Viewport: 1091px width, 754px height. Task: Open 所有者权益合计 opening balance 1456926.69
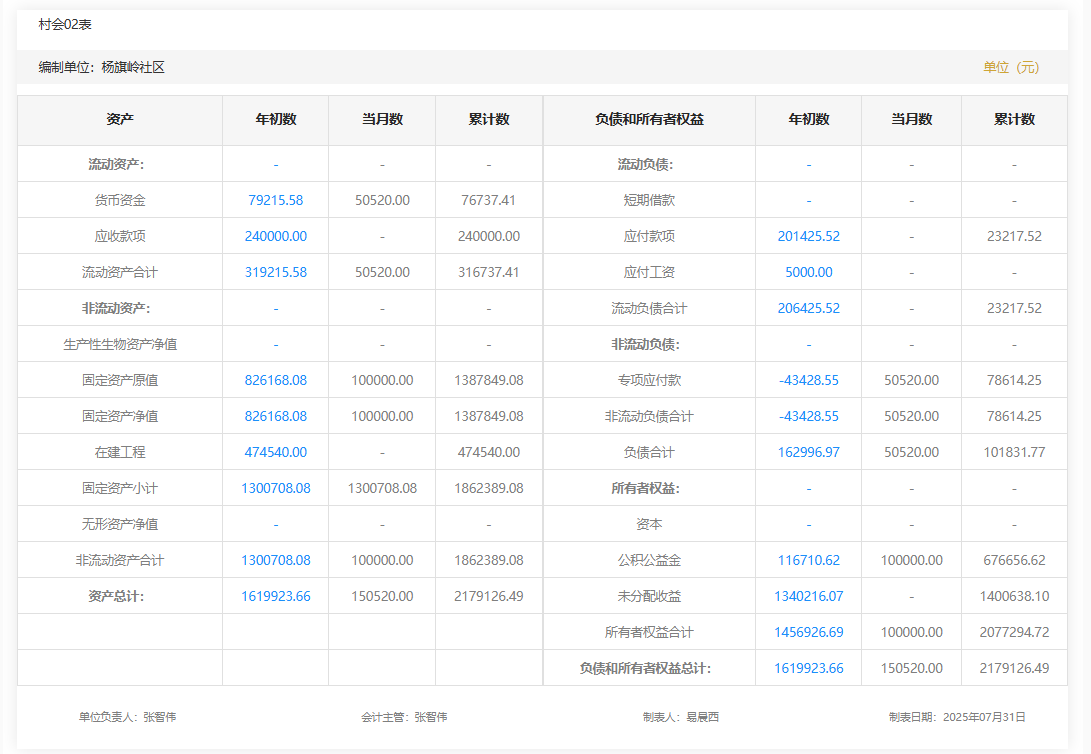808,632
